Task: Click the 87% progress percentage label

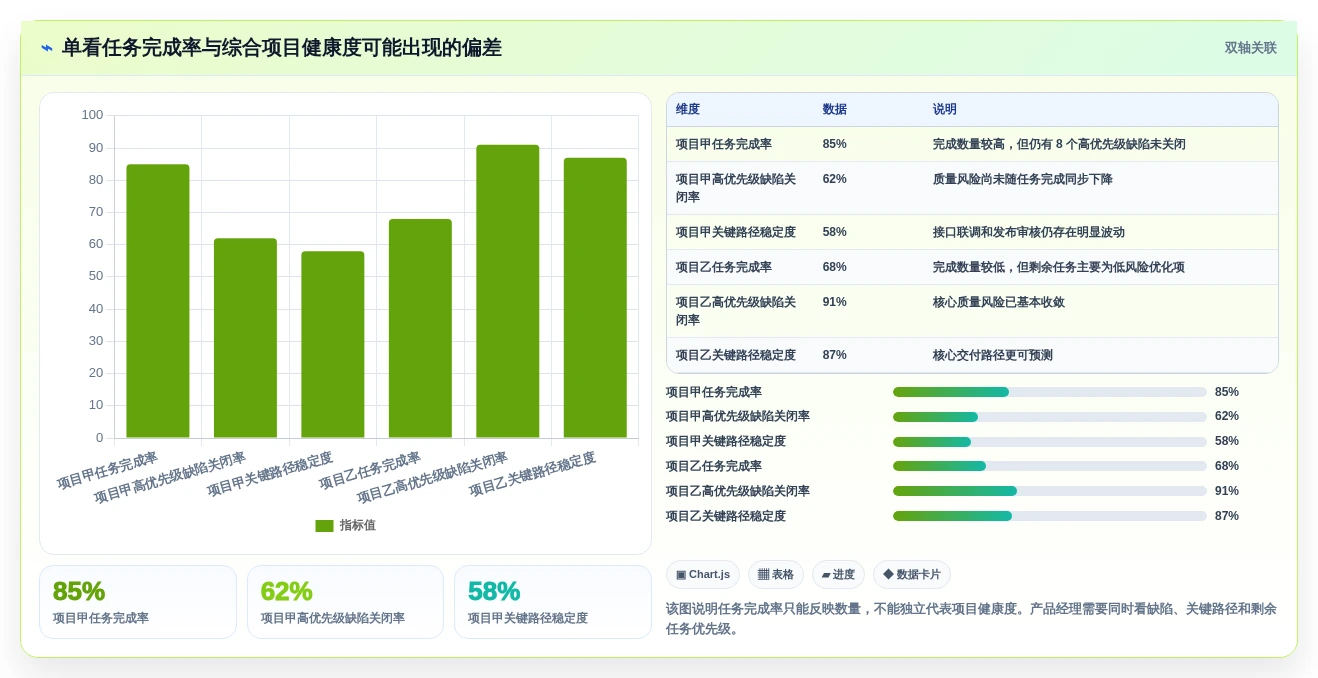Action: coord(1227,516)
